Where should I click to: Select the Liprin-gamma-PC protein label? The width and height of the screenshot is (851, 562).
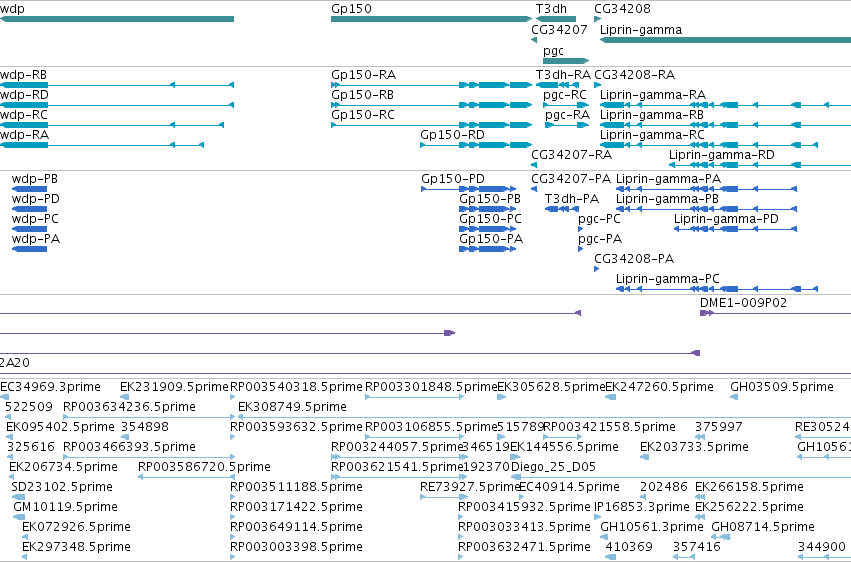(668, 279)
